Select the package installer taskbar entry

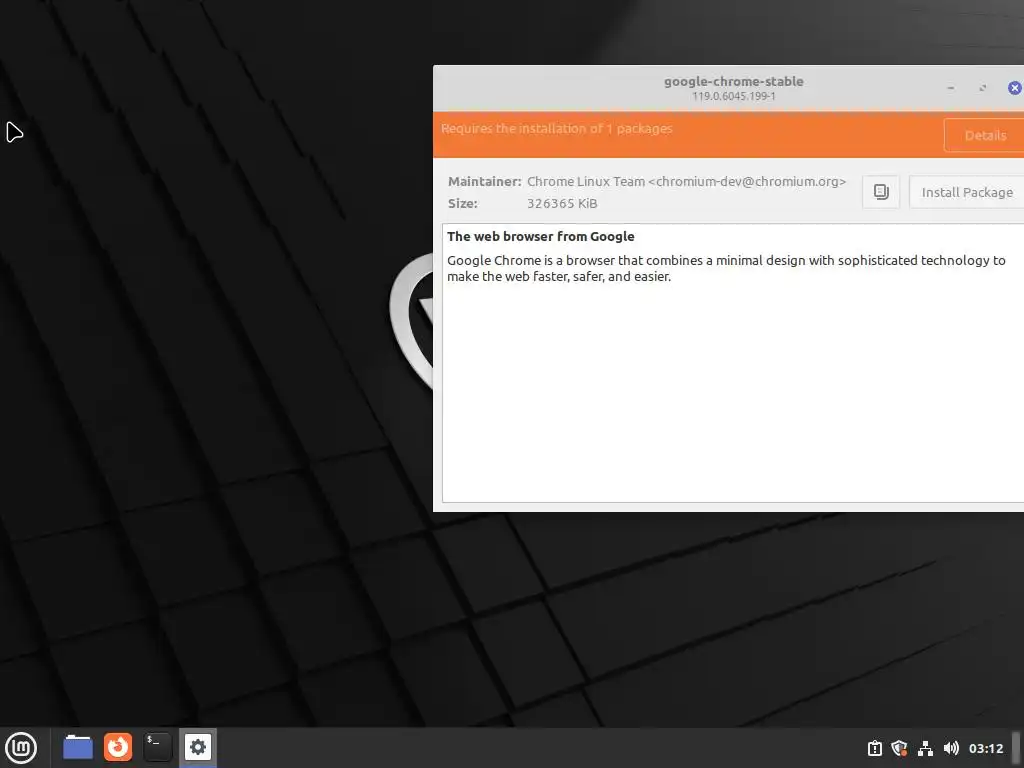click(x=198, y=747)
